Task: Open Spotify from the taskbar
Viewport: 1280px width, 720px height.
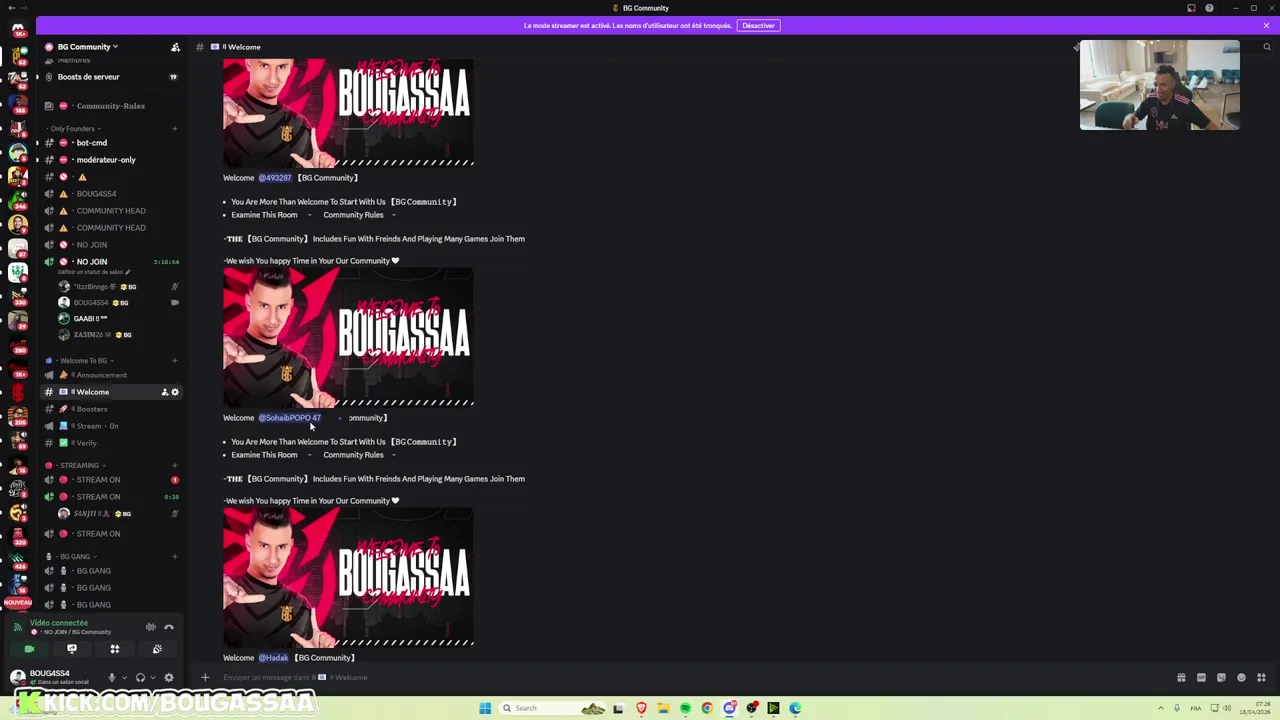Action: coord(685,708)
